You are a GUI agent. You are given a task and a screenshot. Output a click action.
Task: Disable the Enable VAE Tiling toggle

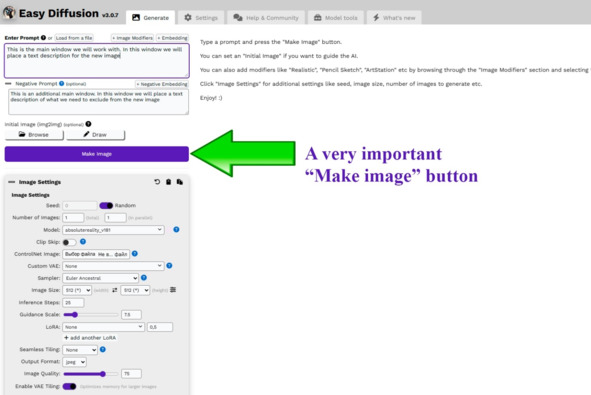(x=69, y=386)
